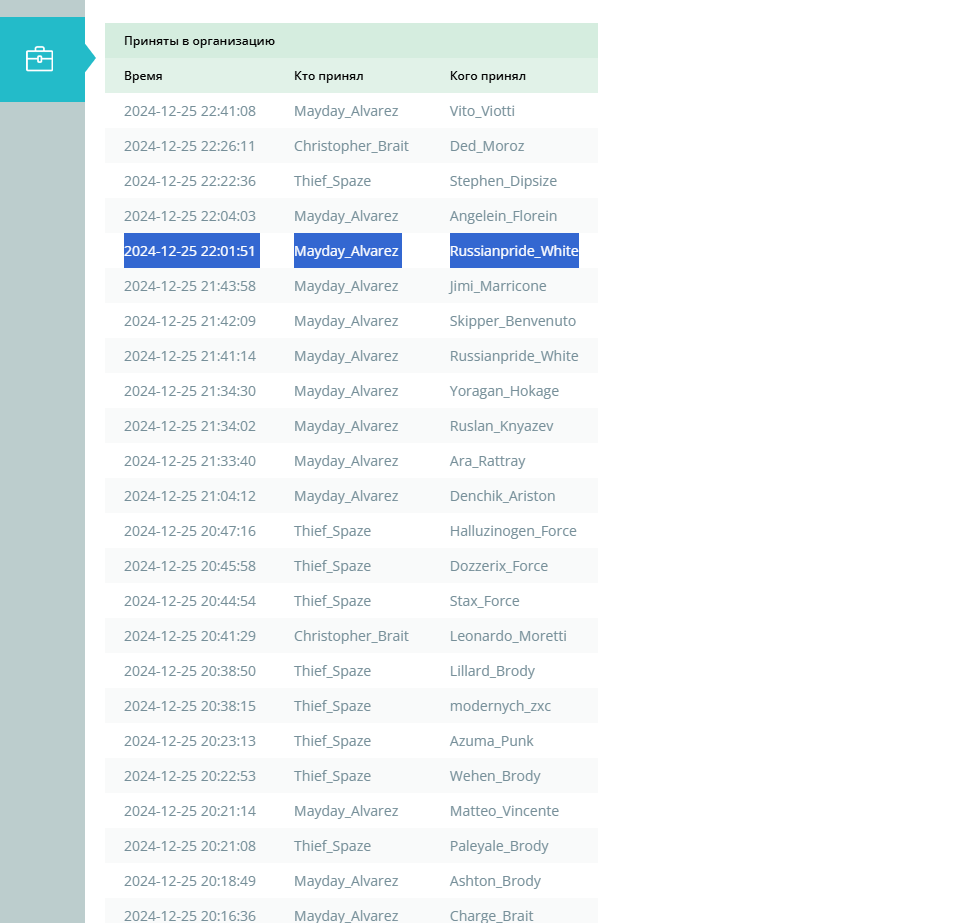Click the name Ded_Moroz
The height and width of the screenshot is (923, 958).
[487, 146]
